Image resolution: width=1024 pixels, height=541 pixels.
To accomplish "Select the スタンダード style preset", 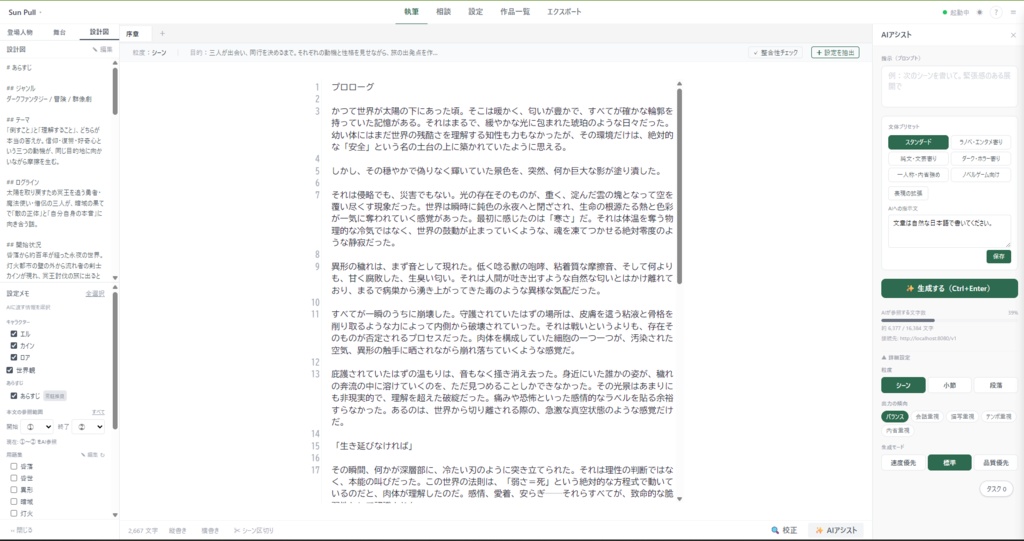I will tap(918, 142).
